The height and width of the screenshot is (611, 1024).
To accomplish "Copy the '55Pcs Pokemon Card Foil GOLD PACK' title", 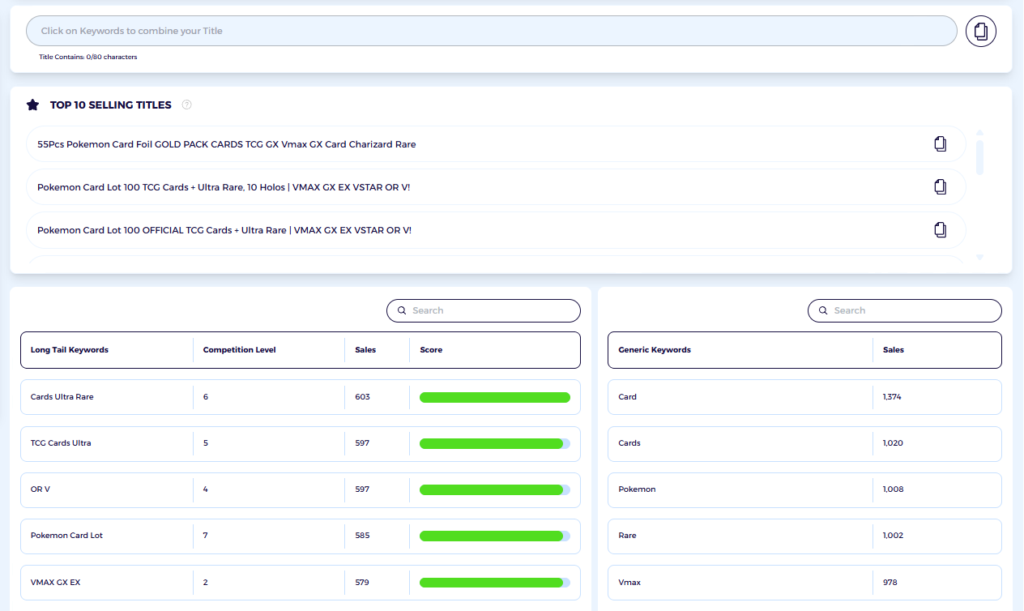I will pyautogui.click(x=940, y=144).
